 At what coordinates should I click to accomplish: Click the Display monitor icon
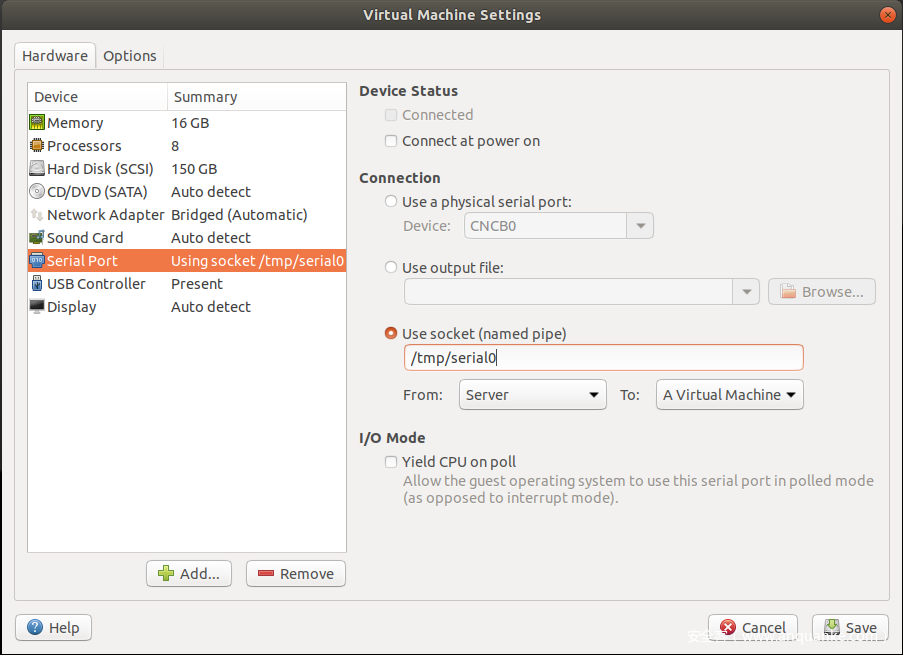pyautogui.click(x=37, y=306)
